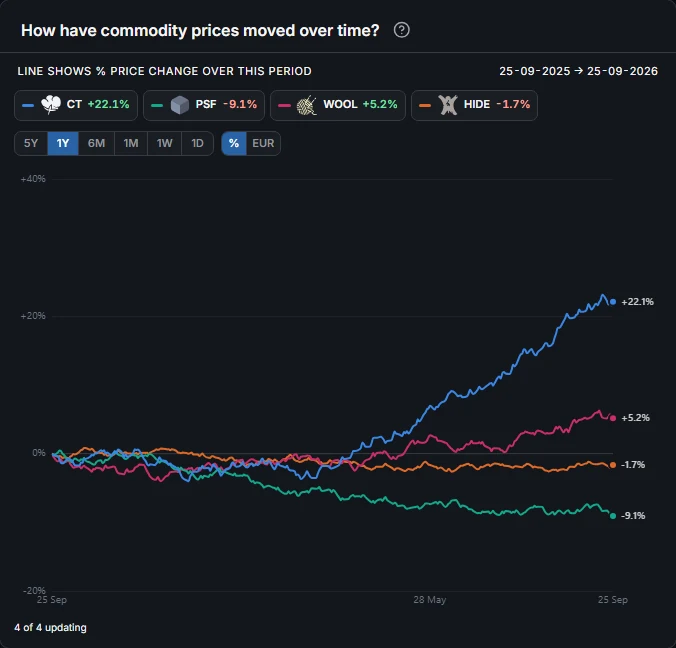Screen dimensions: 676x648
Task: Click the blue CT legend color dash
Action: click(28, 105)
